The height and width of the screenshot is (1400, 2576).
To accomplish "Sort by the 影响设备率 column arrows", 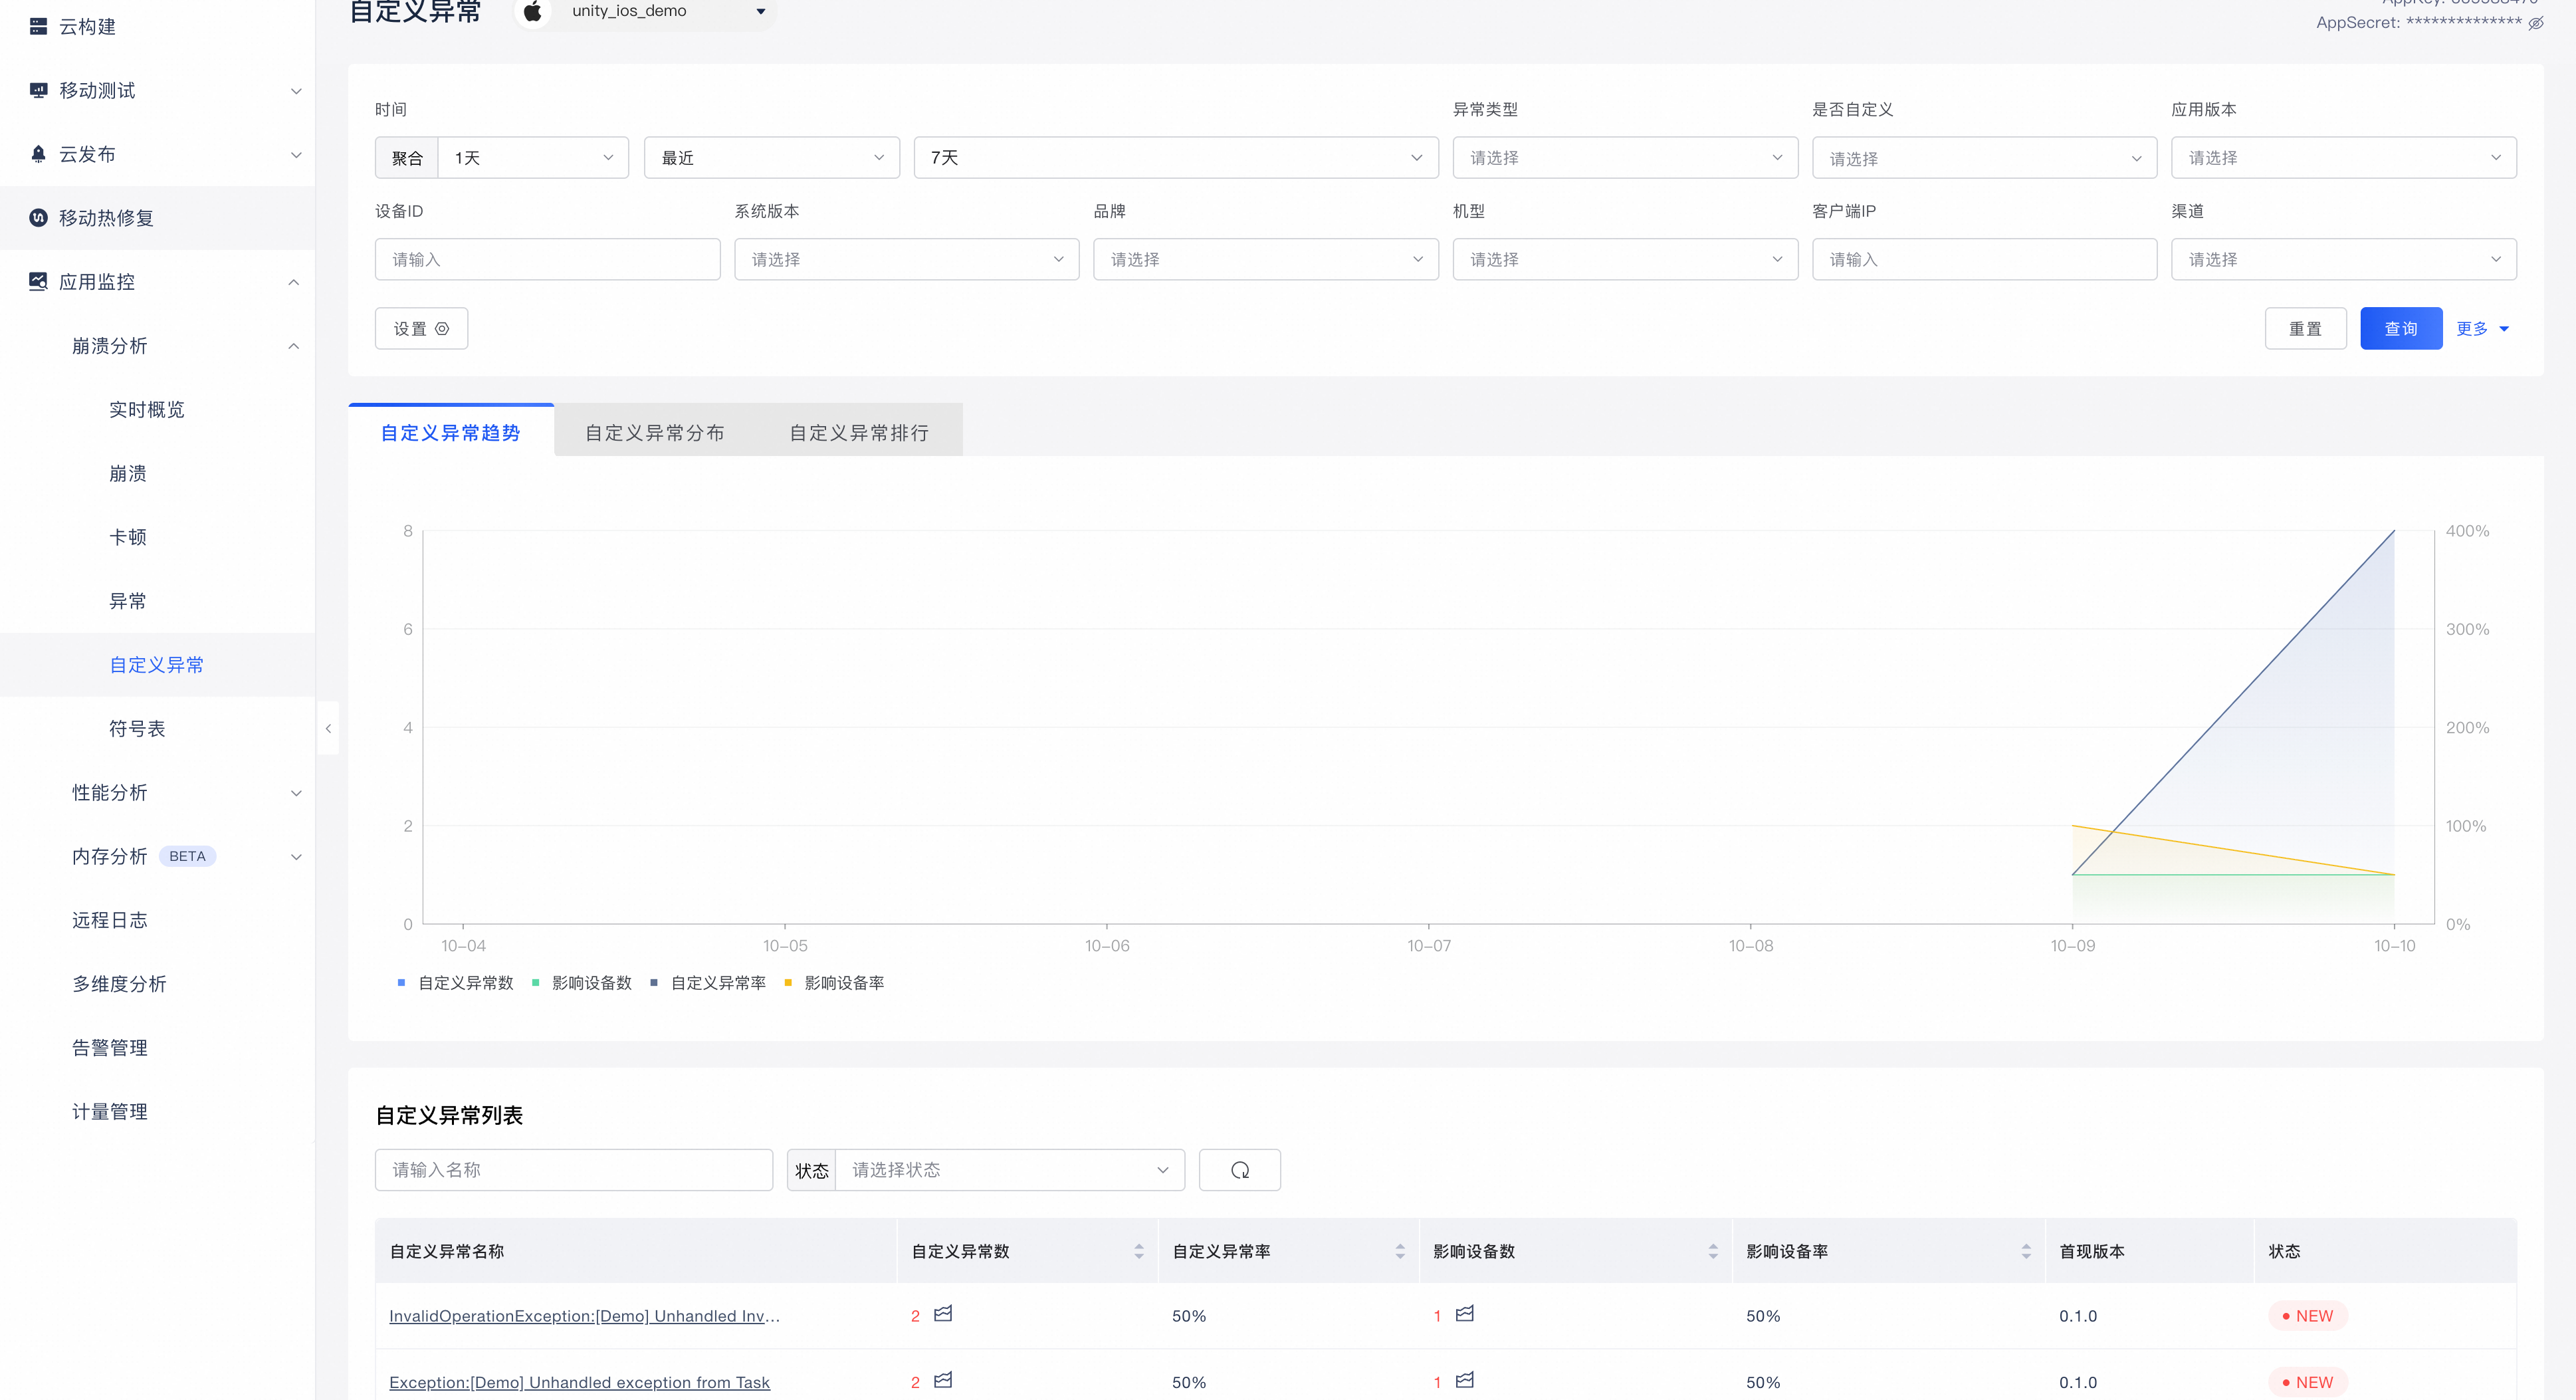I will pyautogui.click(x=2026, y=1252).
